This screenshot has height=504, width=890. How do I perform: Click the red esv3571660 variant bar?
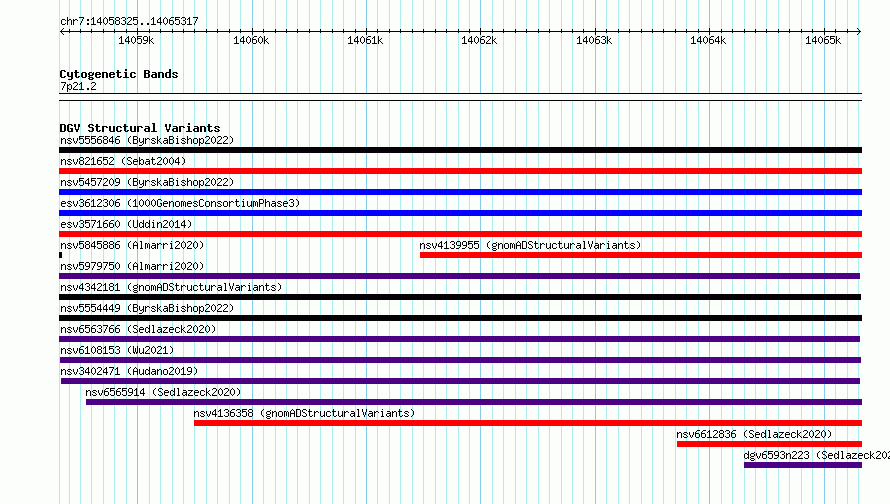point(460,234)
